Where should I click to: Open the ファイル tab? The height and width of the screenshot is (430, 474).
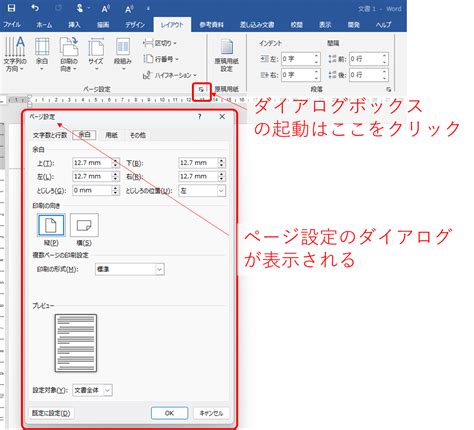click(12, 25)
